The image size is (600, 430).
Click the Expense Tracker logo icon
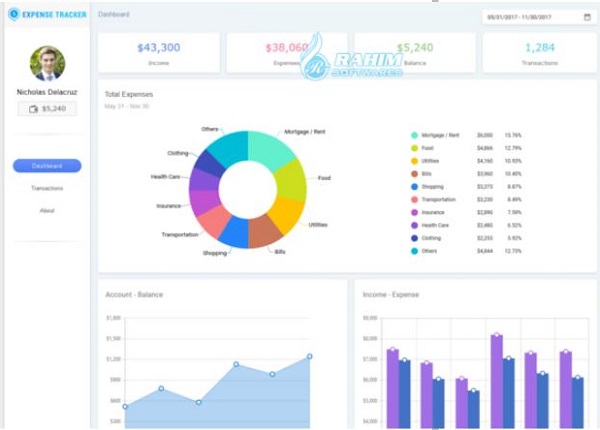click(x=14, y=14)
